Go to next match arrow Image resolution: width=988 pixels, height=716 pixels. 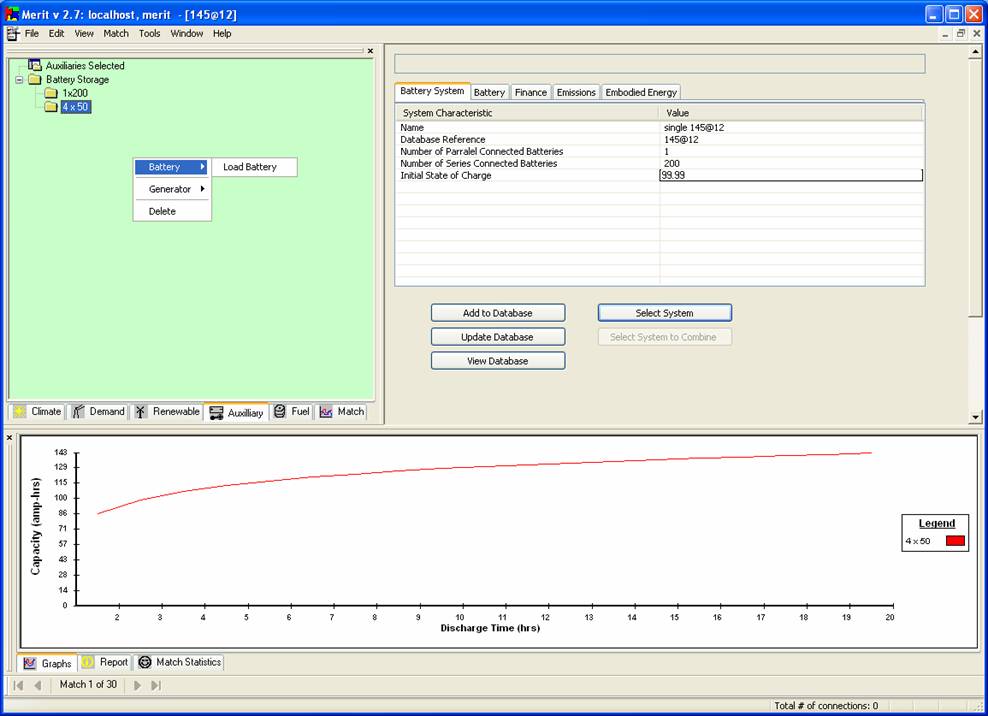click(x=138, y=685)
